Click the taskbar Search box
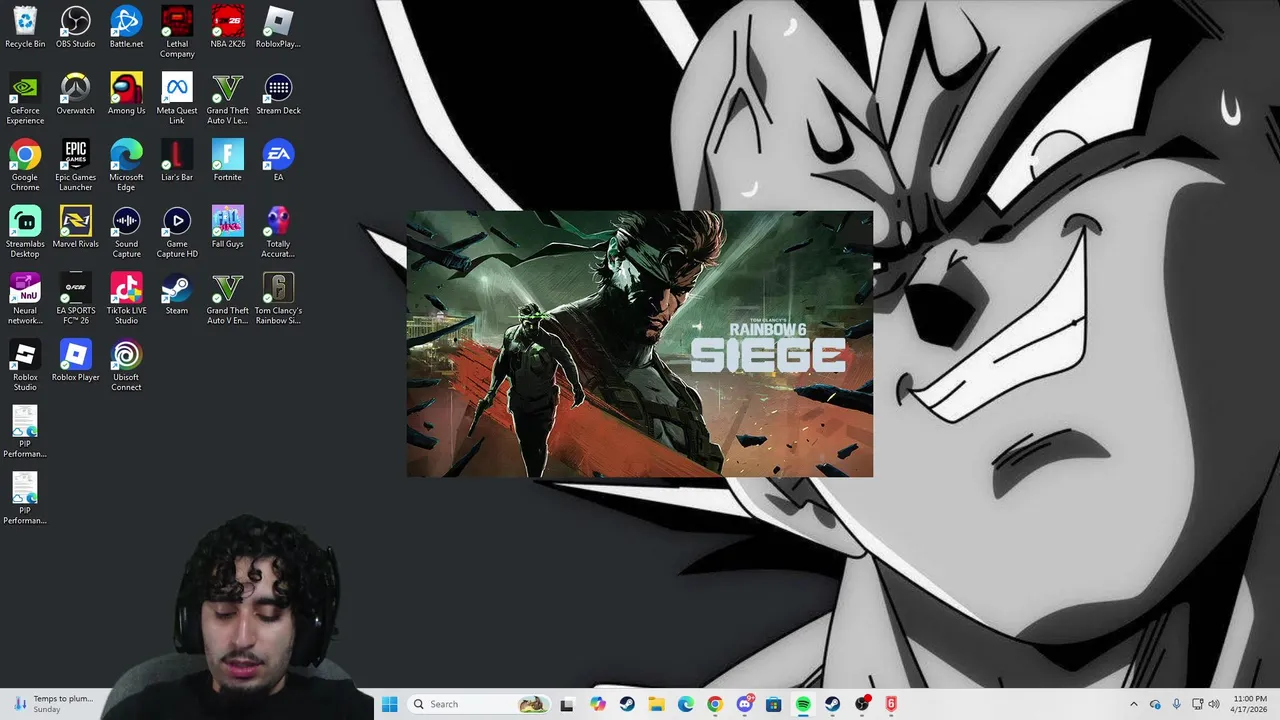 (x=478, y=704)
